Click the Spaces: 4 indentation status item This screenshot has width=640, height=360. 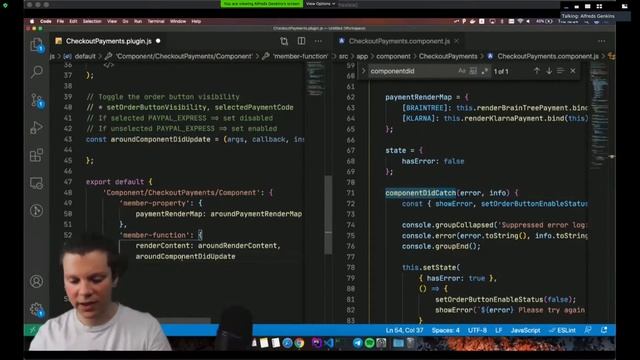pyautogui.click(x=446, y=330)
